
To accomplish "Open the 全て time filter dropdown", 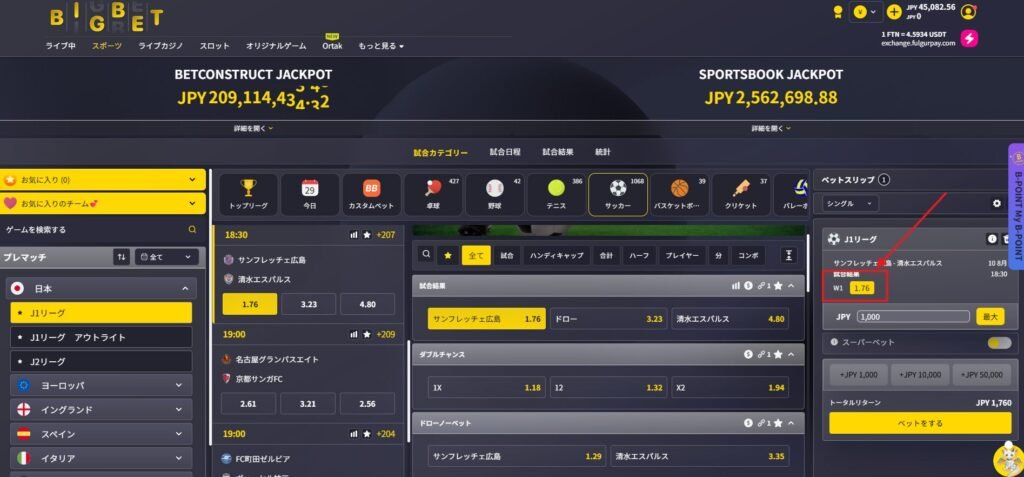I will [167, 257].
